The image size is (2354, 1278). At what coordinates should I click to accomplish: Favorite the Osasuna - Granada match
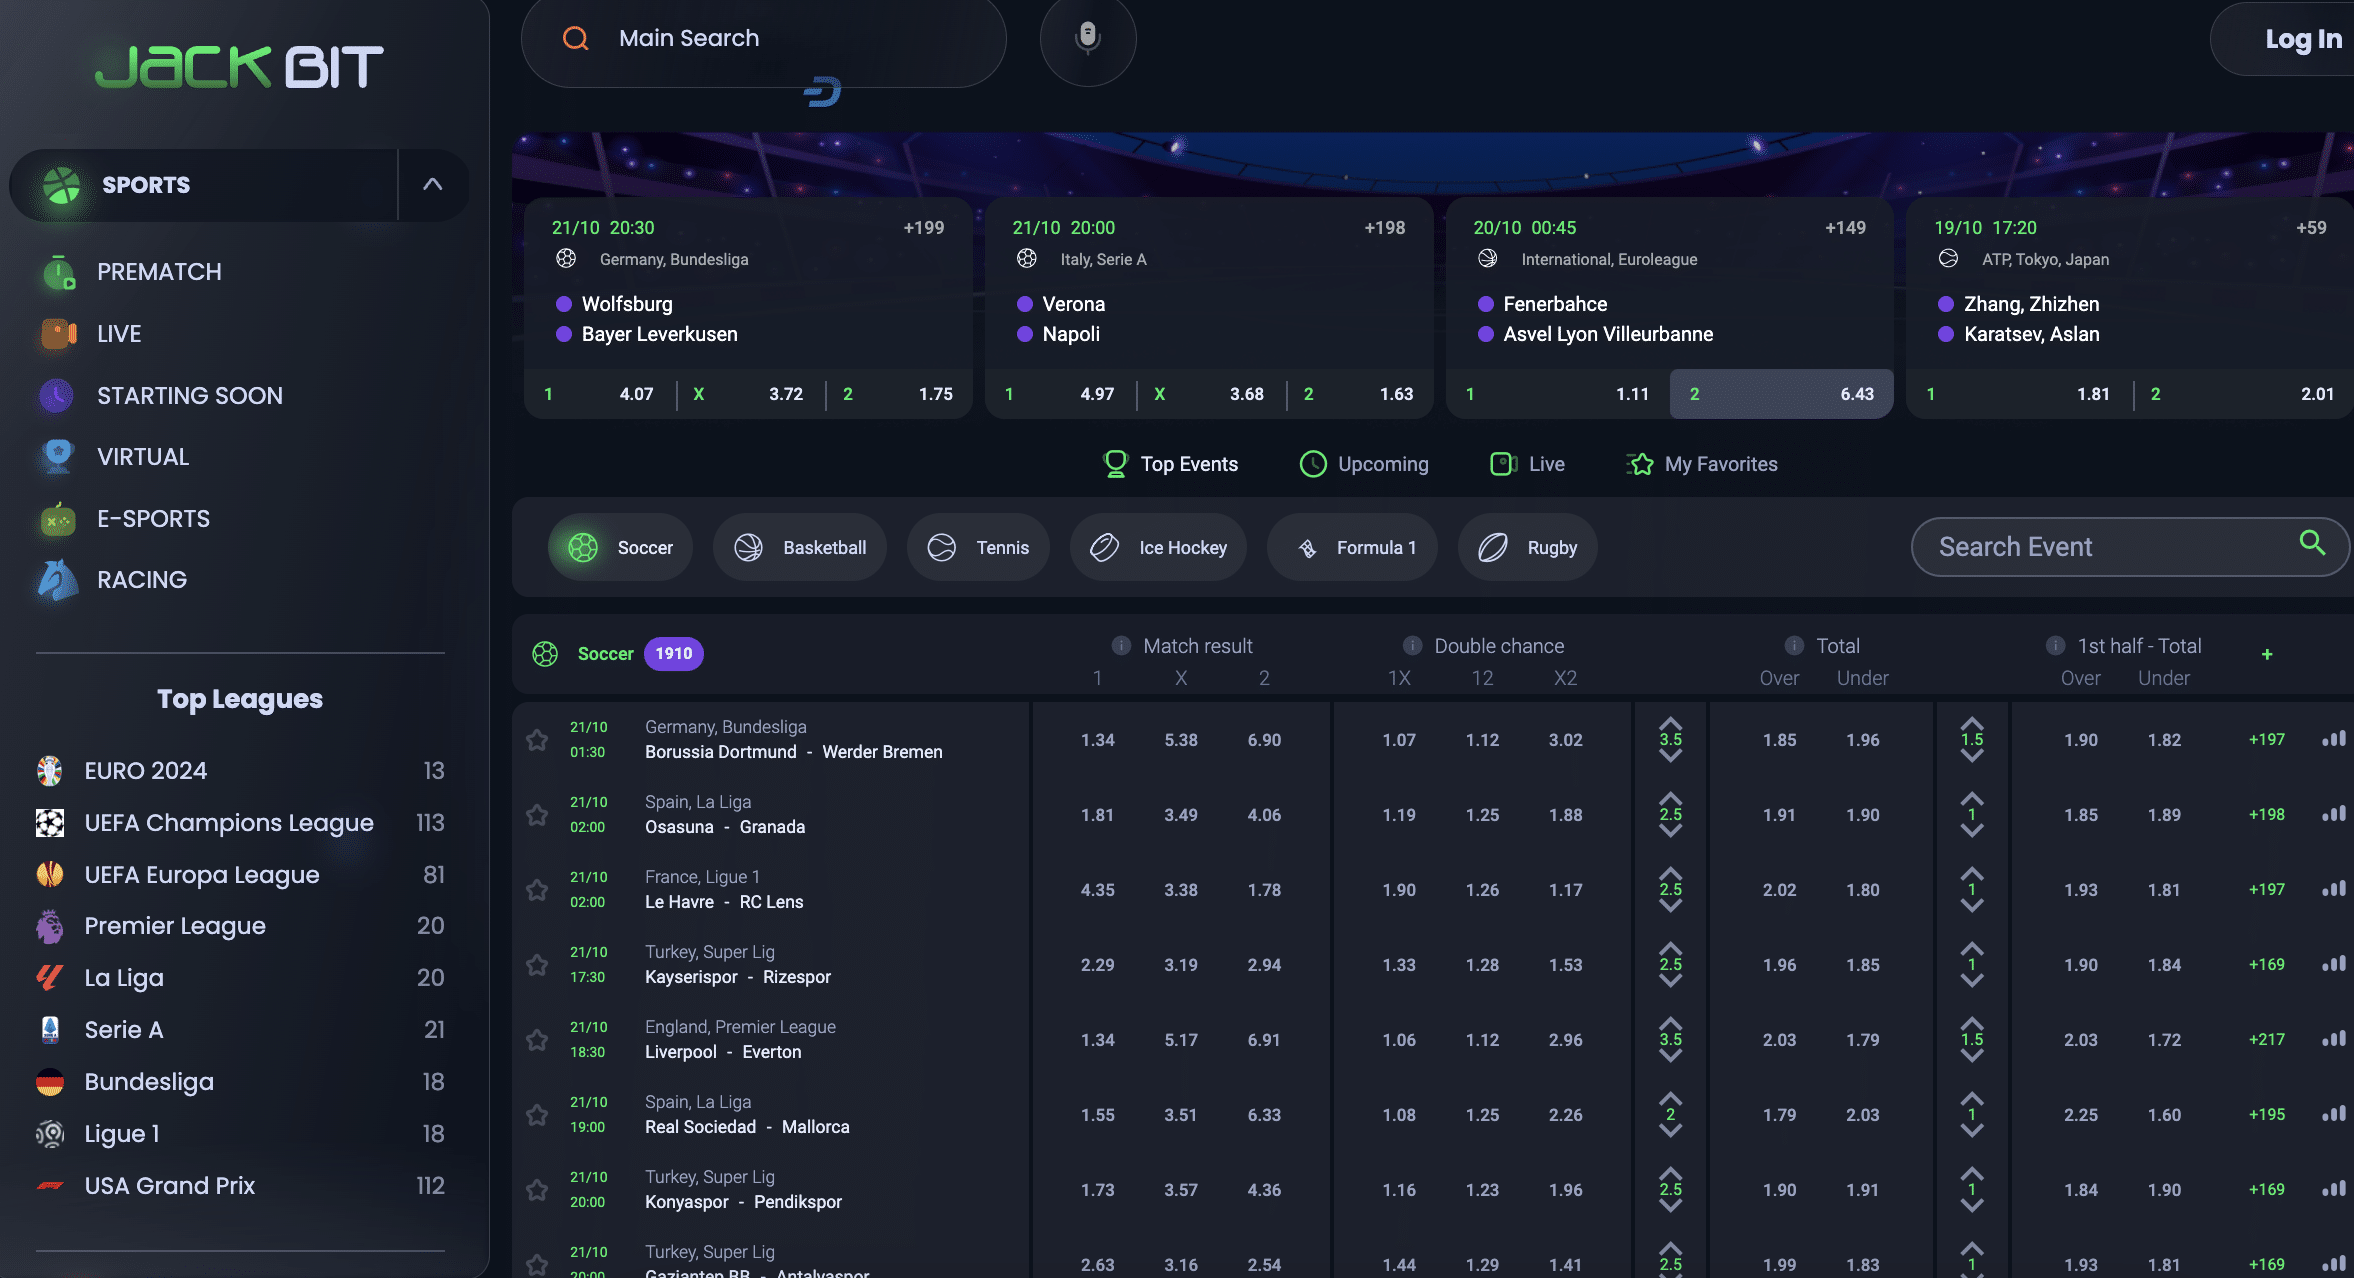pyautogui.click(x=537, y=815)
